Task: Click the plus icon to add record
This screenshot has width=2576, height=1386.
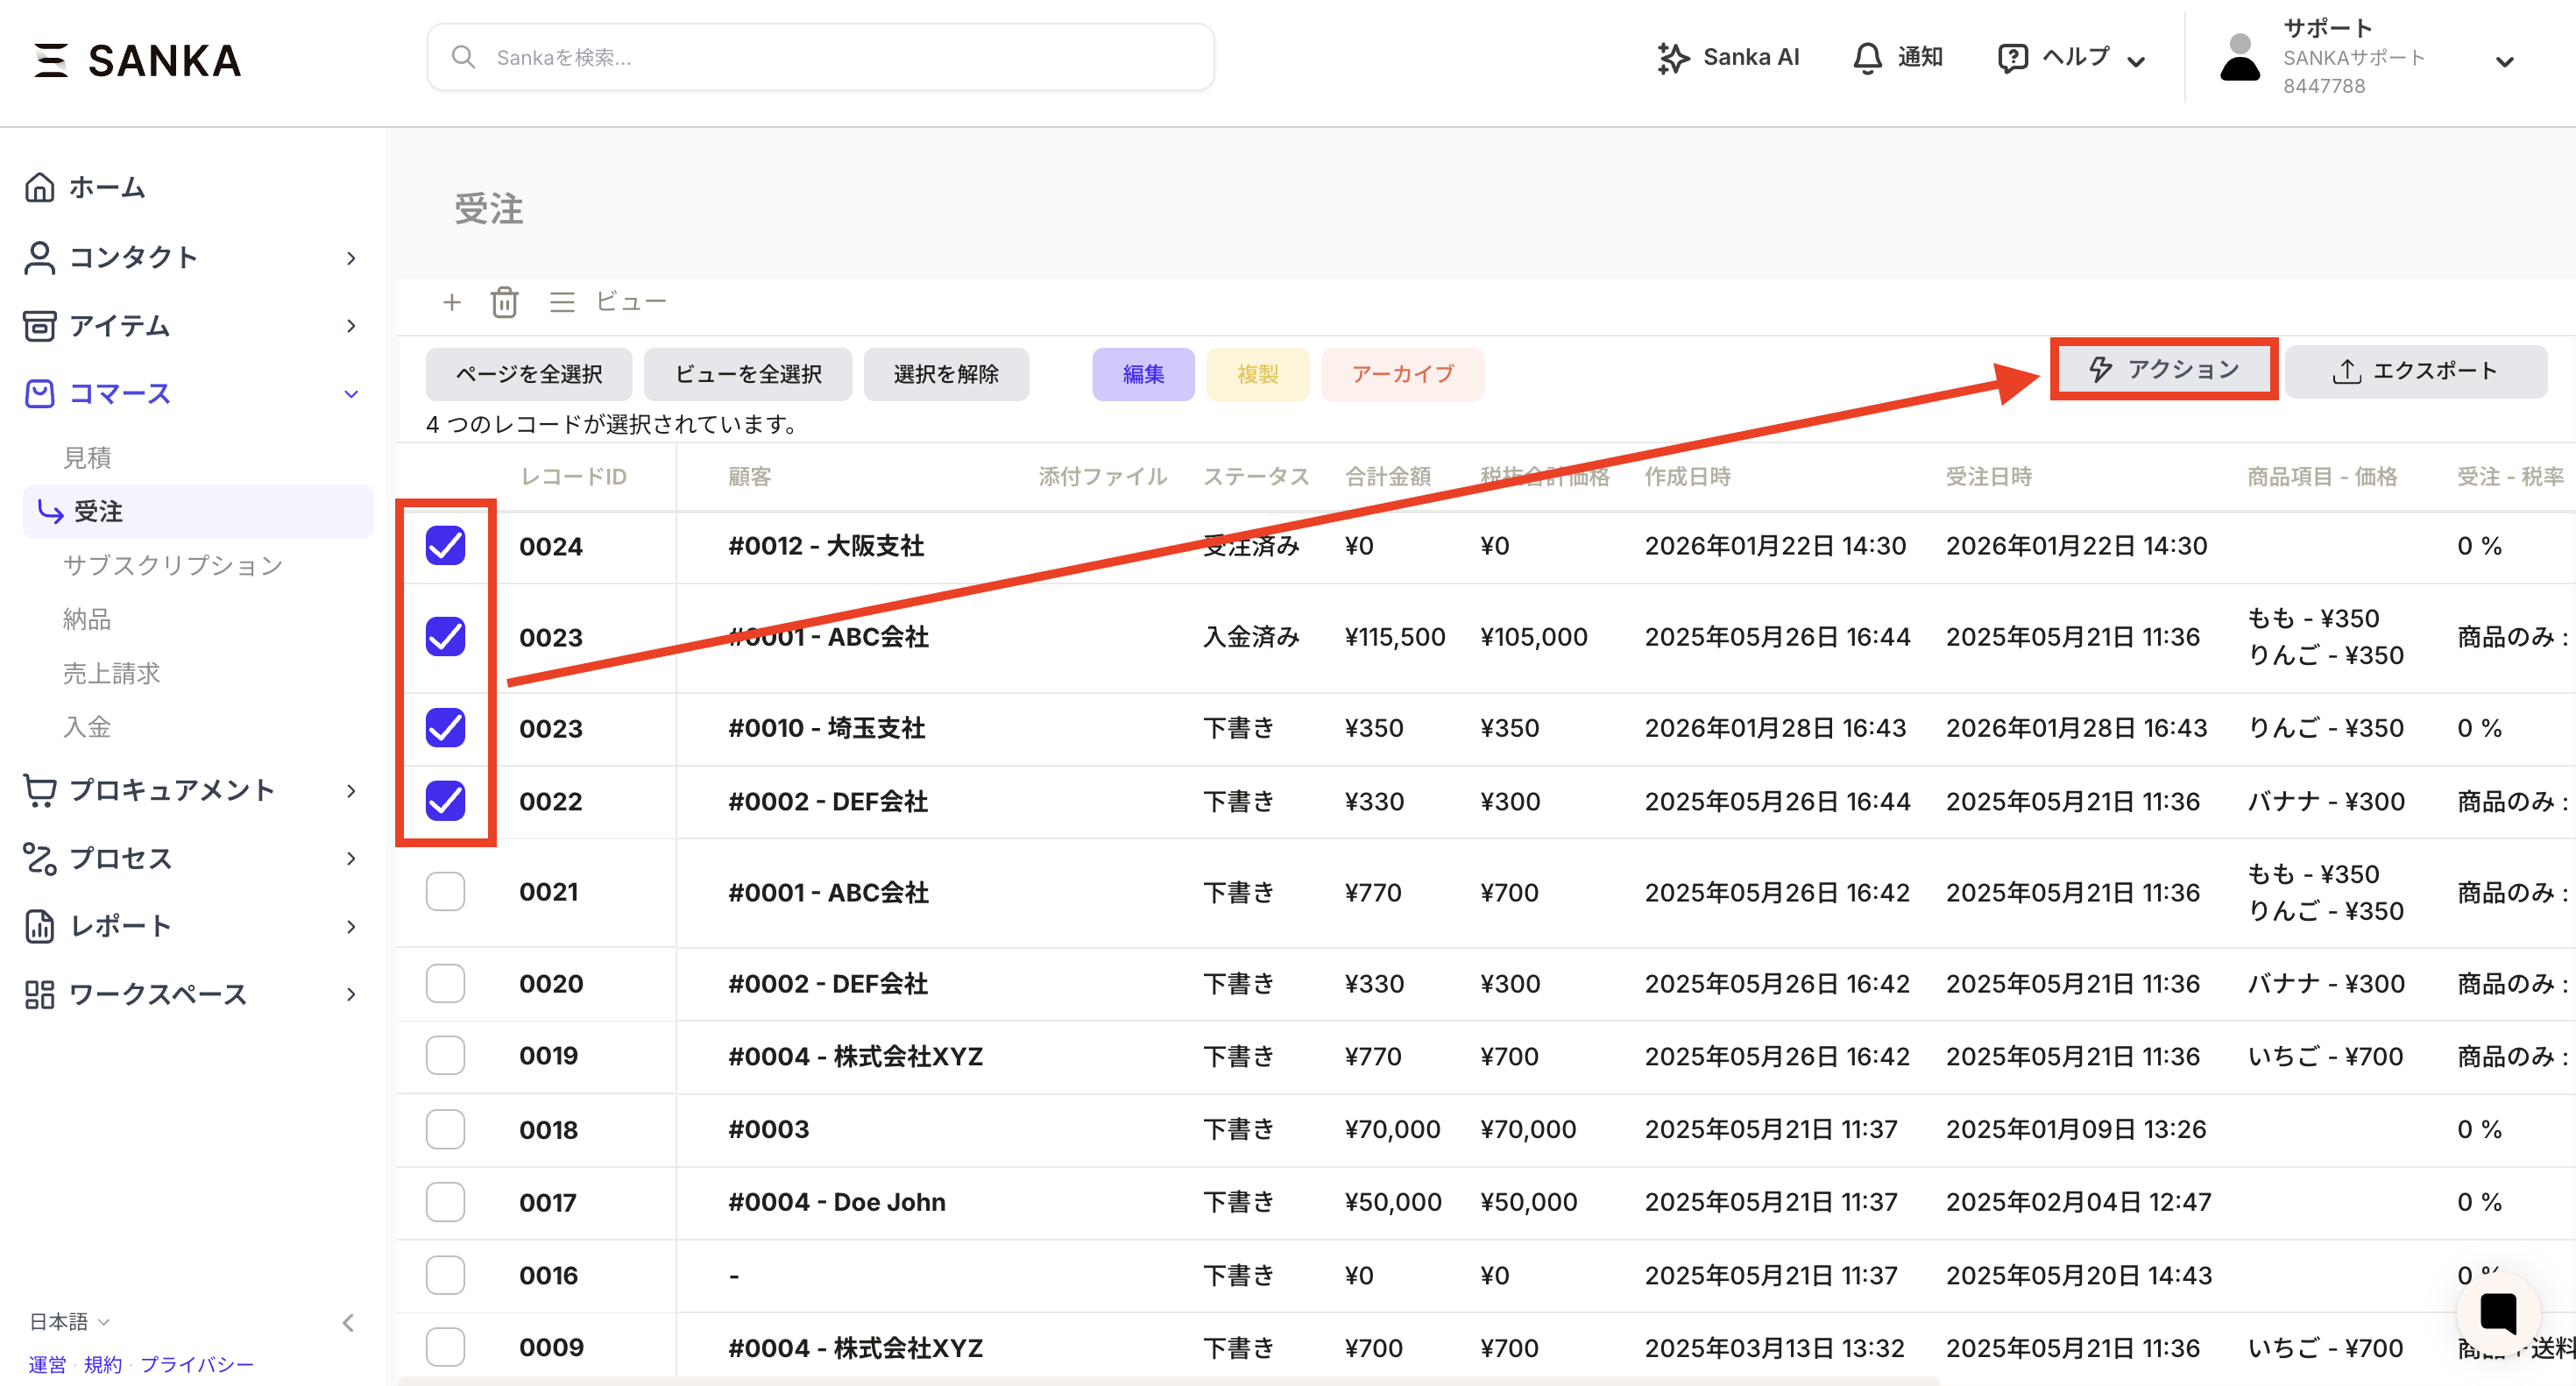Action: (x=452, y=302)
